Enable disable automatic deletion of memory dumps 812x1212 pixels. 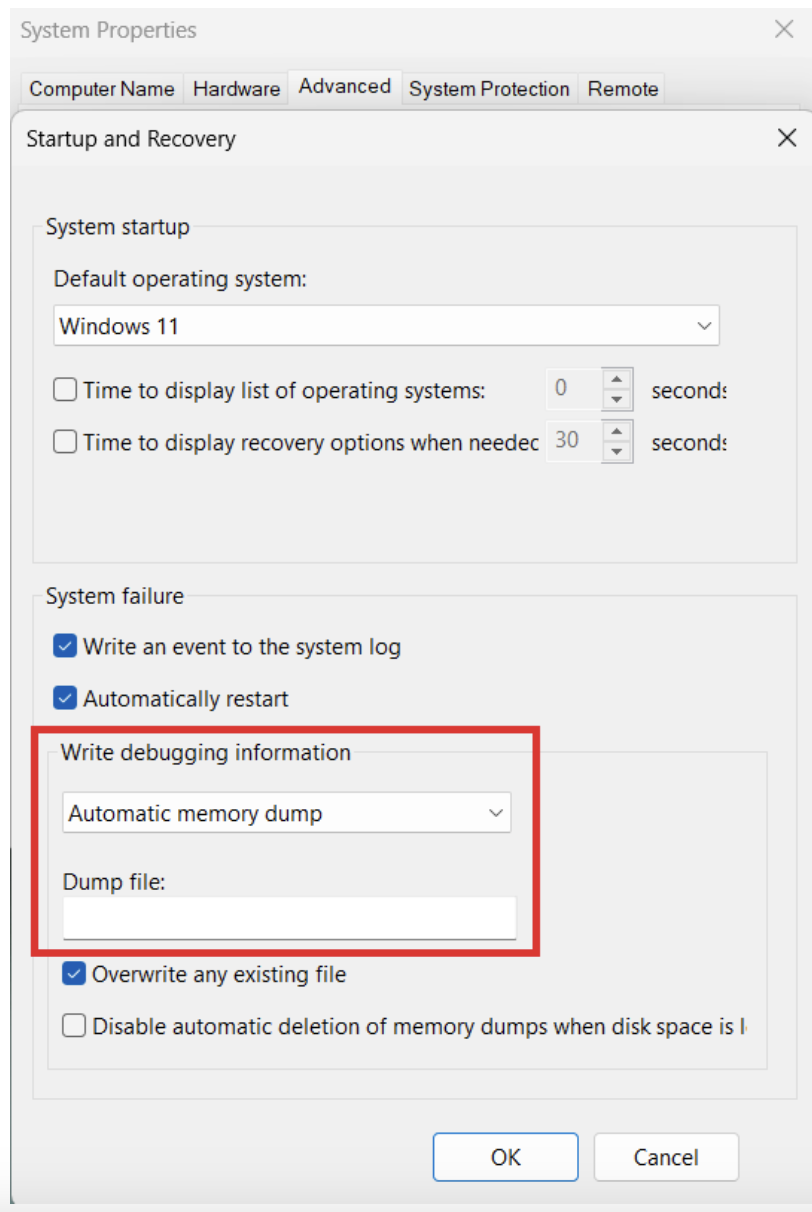tap(73, 1026)
